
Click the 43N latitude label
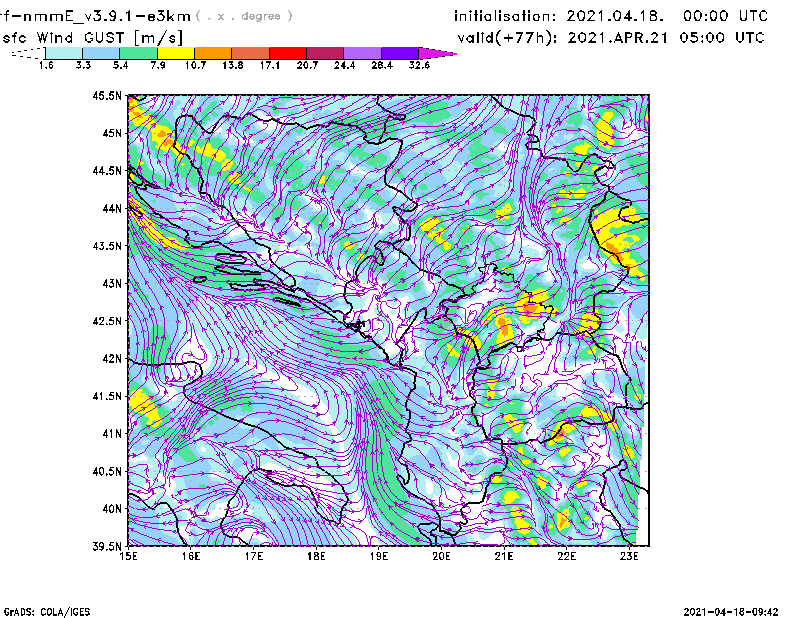[x=112, y=283]
